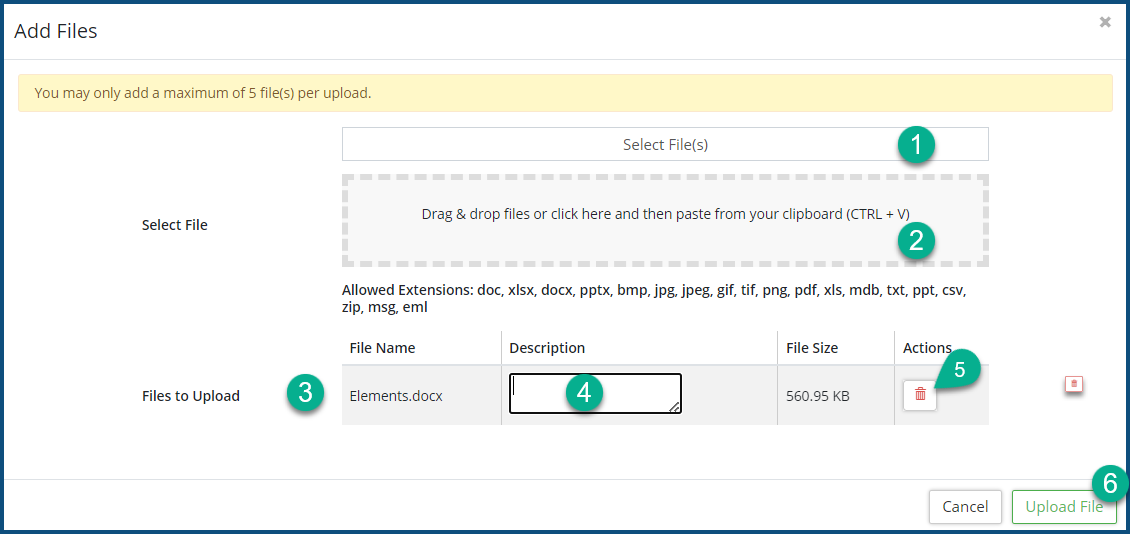Click the green callout badge numbered 5
This screenshot has width=1130, height=534.
click(x=959, y=369)
